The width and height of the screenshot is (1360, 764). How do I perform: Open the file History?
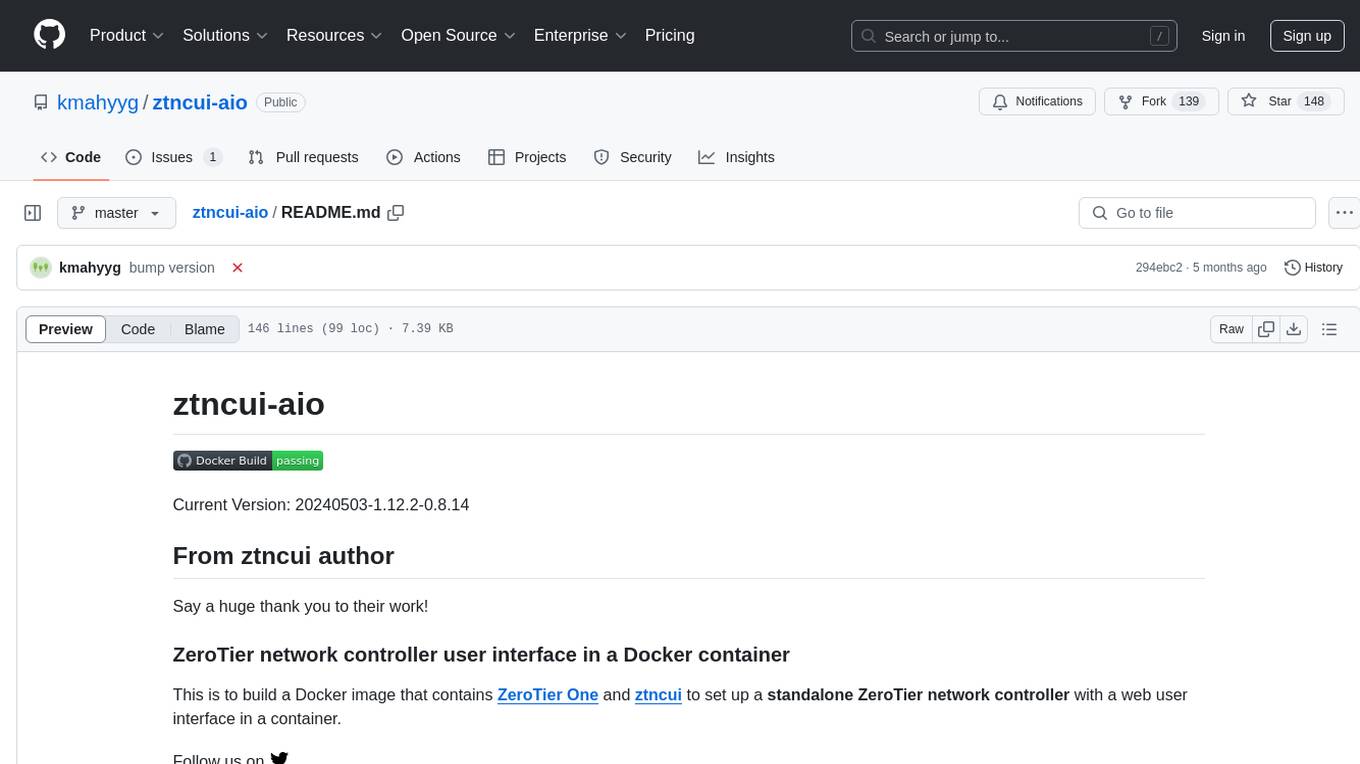pyautogui.click(x=1313, y=268)
